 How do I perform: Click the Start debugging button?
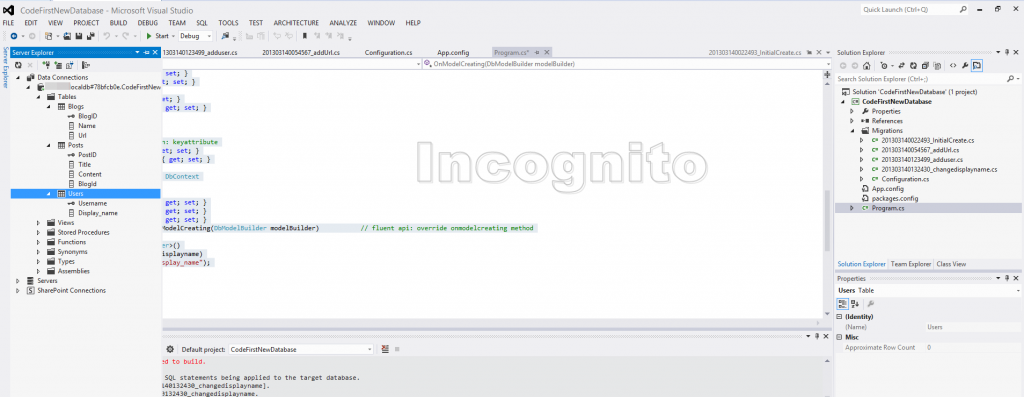tap(157, 36)
